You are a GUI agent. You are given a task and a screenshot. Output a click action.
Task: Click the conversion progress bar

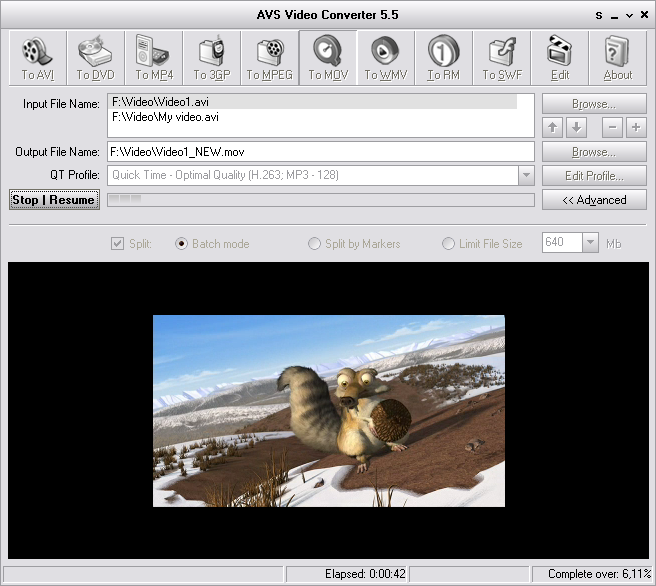pyautogui.click(x=321, y=200)
